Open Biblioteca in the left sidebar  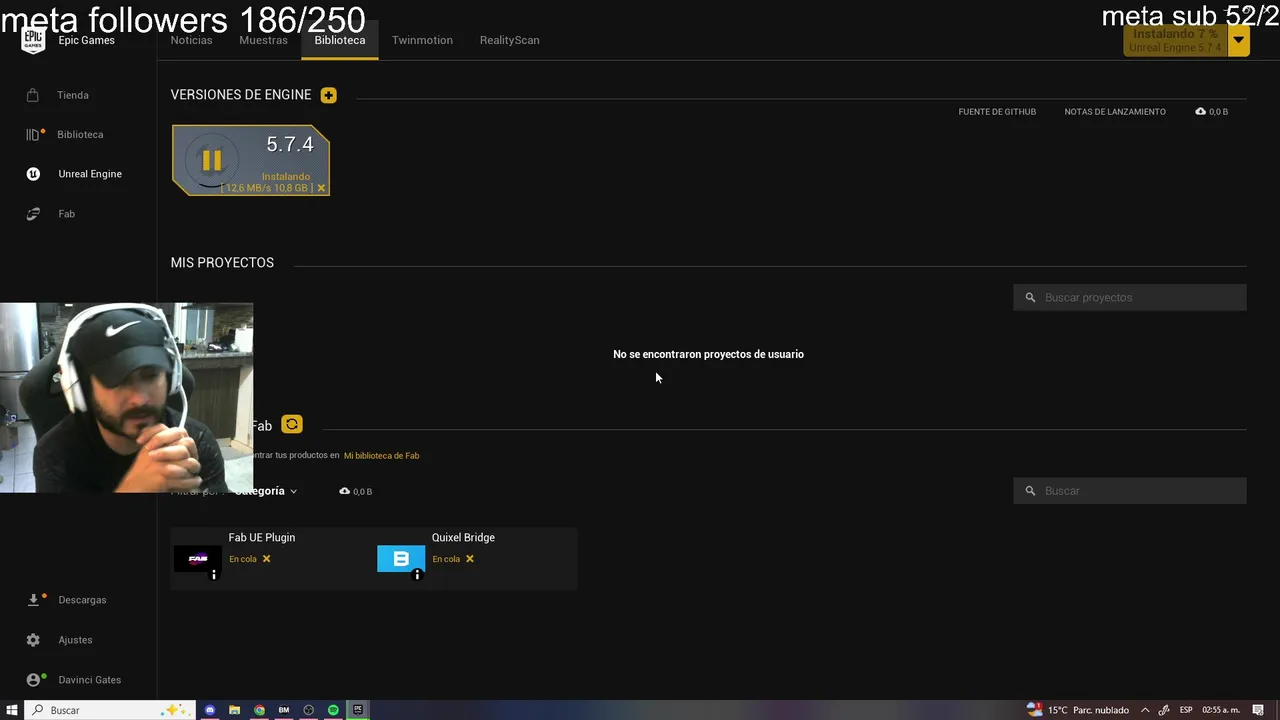(78, 134)
